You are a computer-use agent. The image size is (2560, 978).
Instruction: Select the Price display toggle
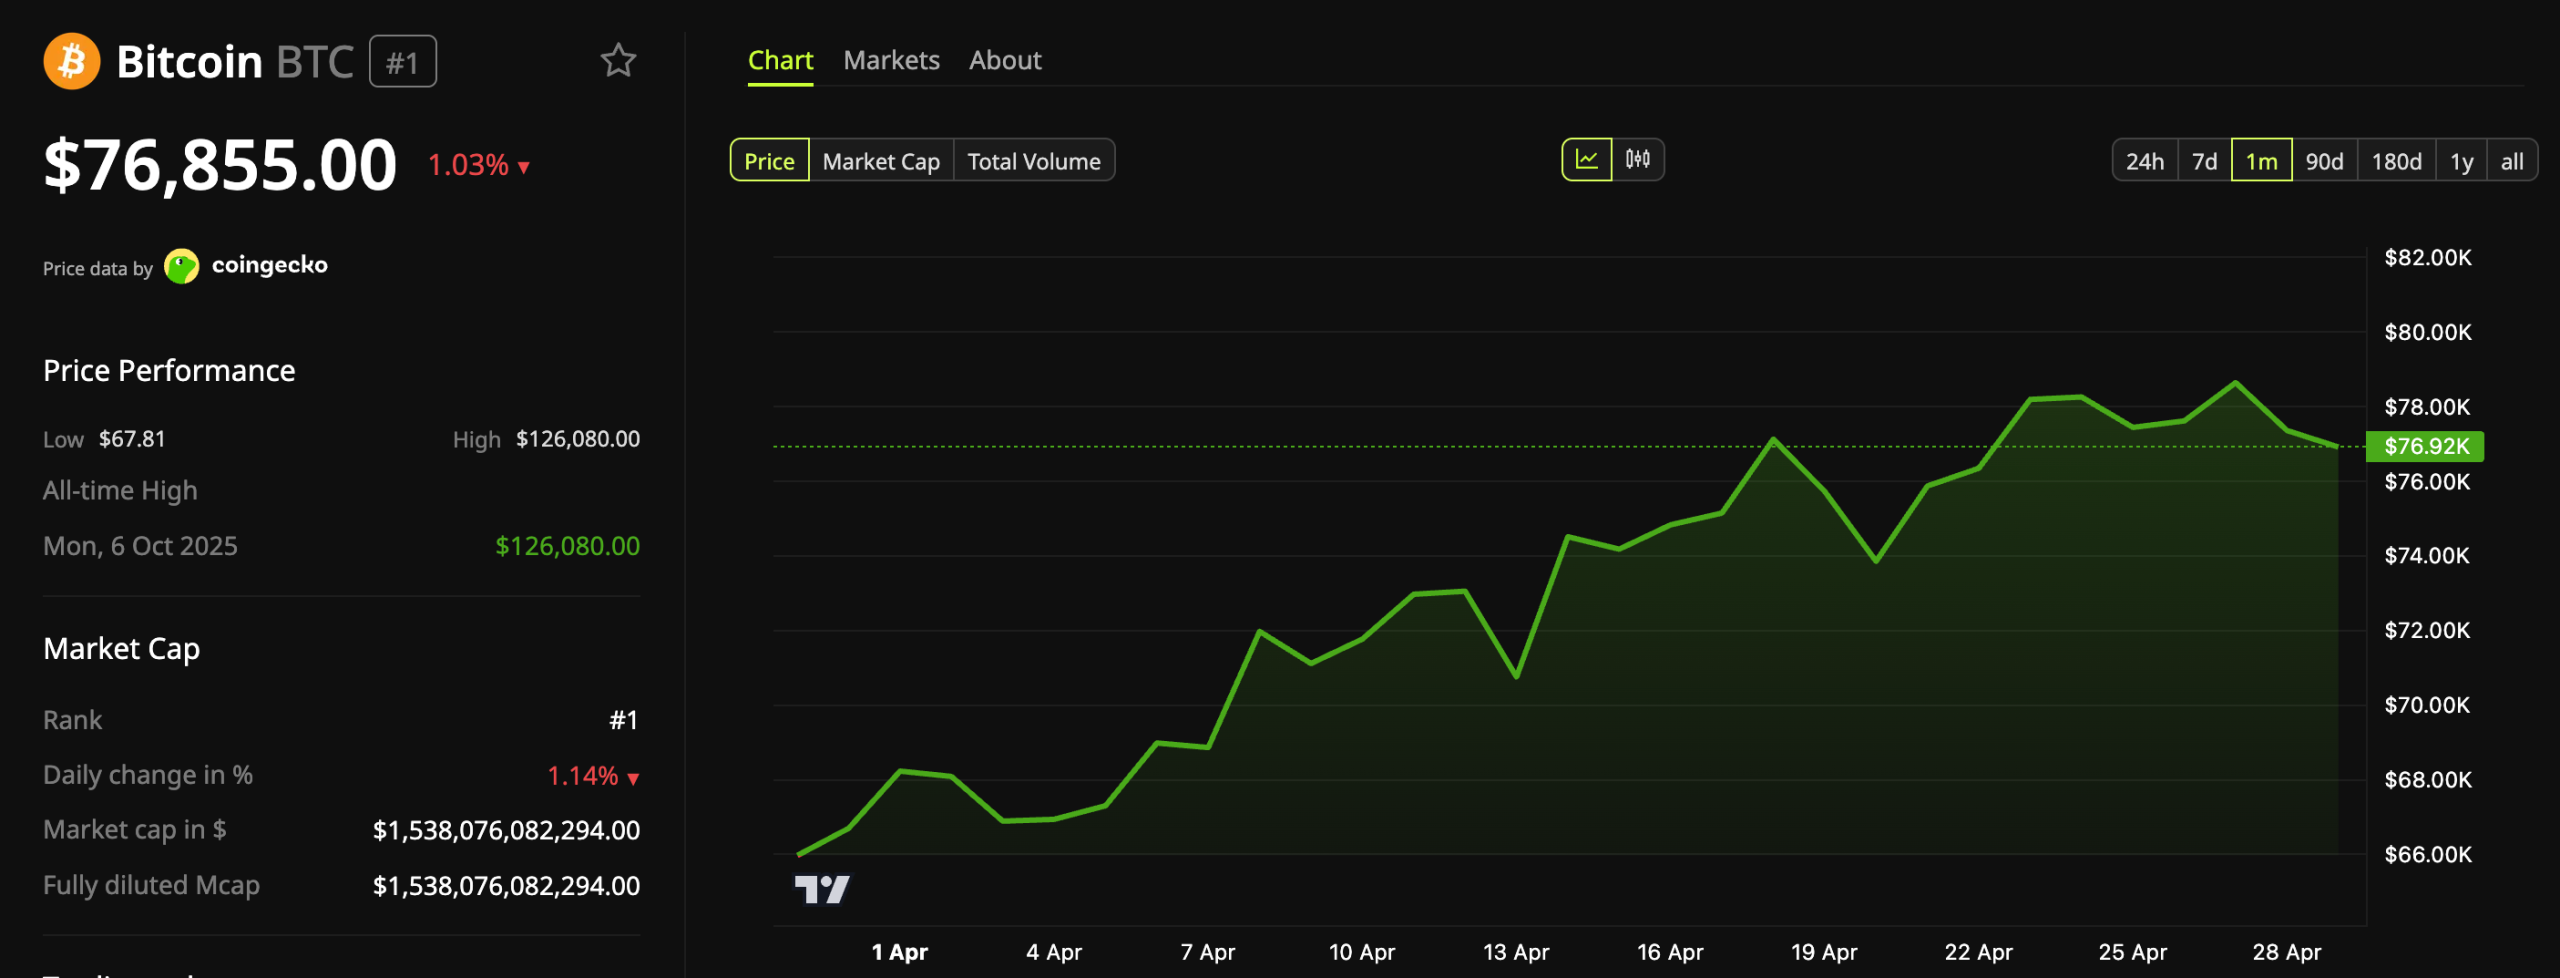click(x=768, y=160)
